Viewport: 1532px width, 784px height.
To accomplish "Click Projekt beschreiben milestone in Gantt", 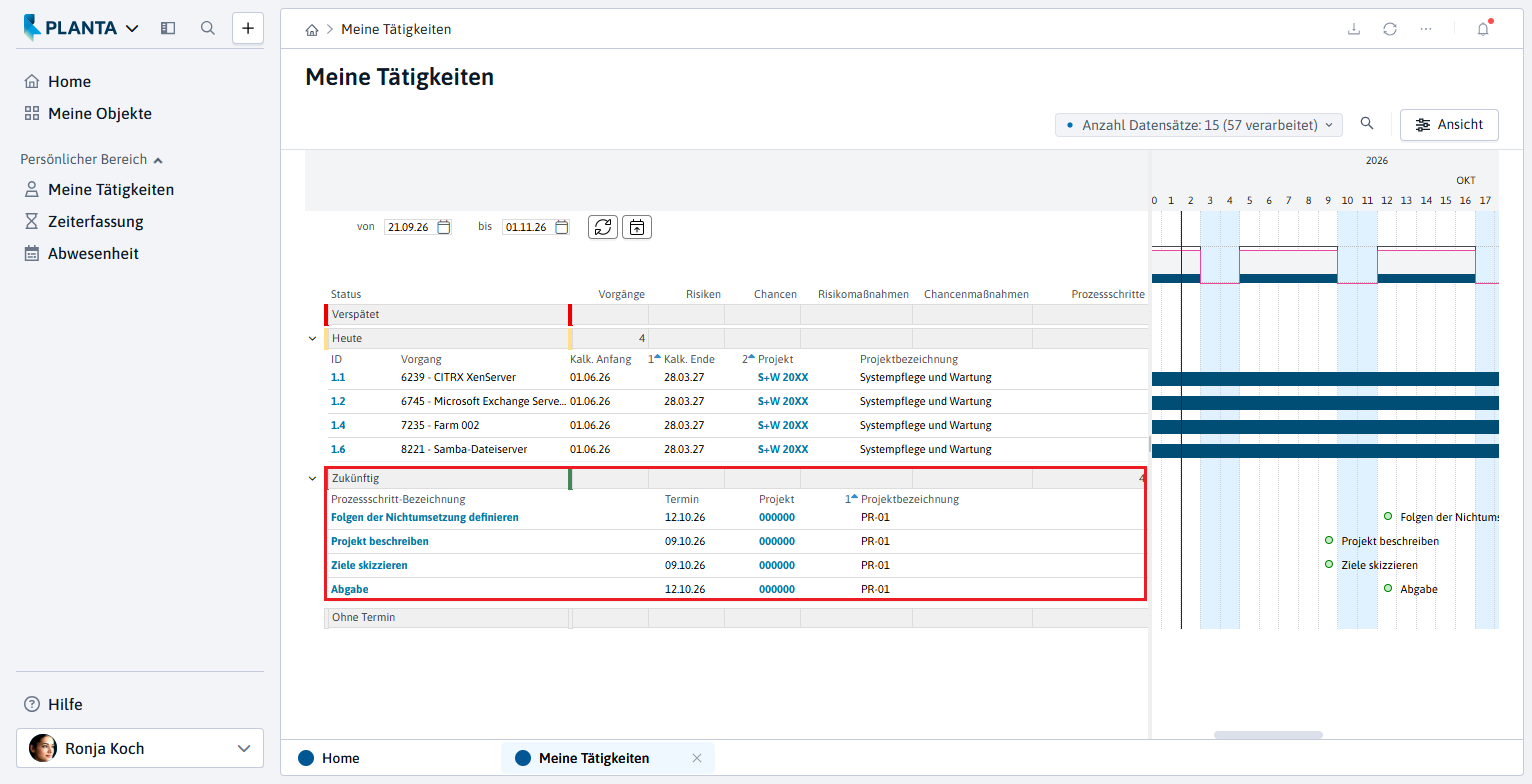I will click(x=1329, y=540).
